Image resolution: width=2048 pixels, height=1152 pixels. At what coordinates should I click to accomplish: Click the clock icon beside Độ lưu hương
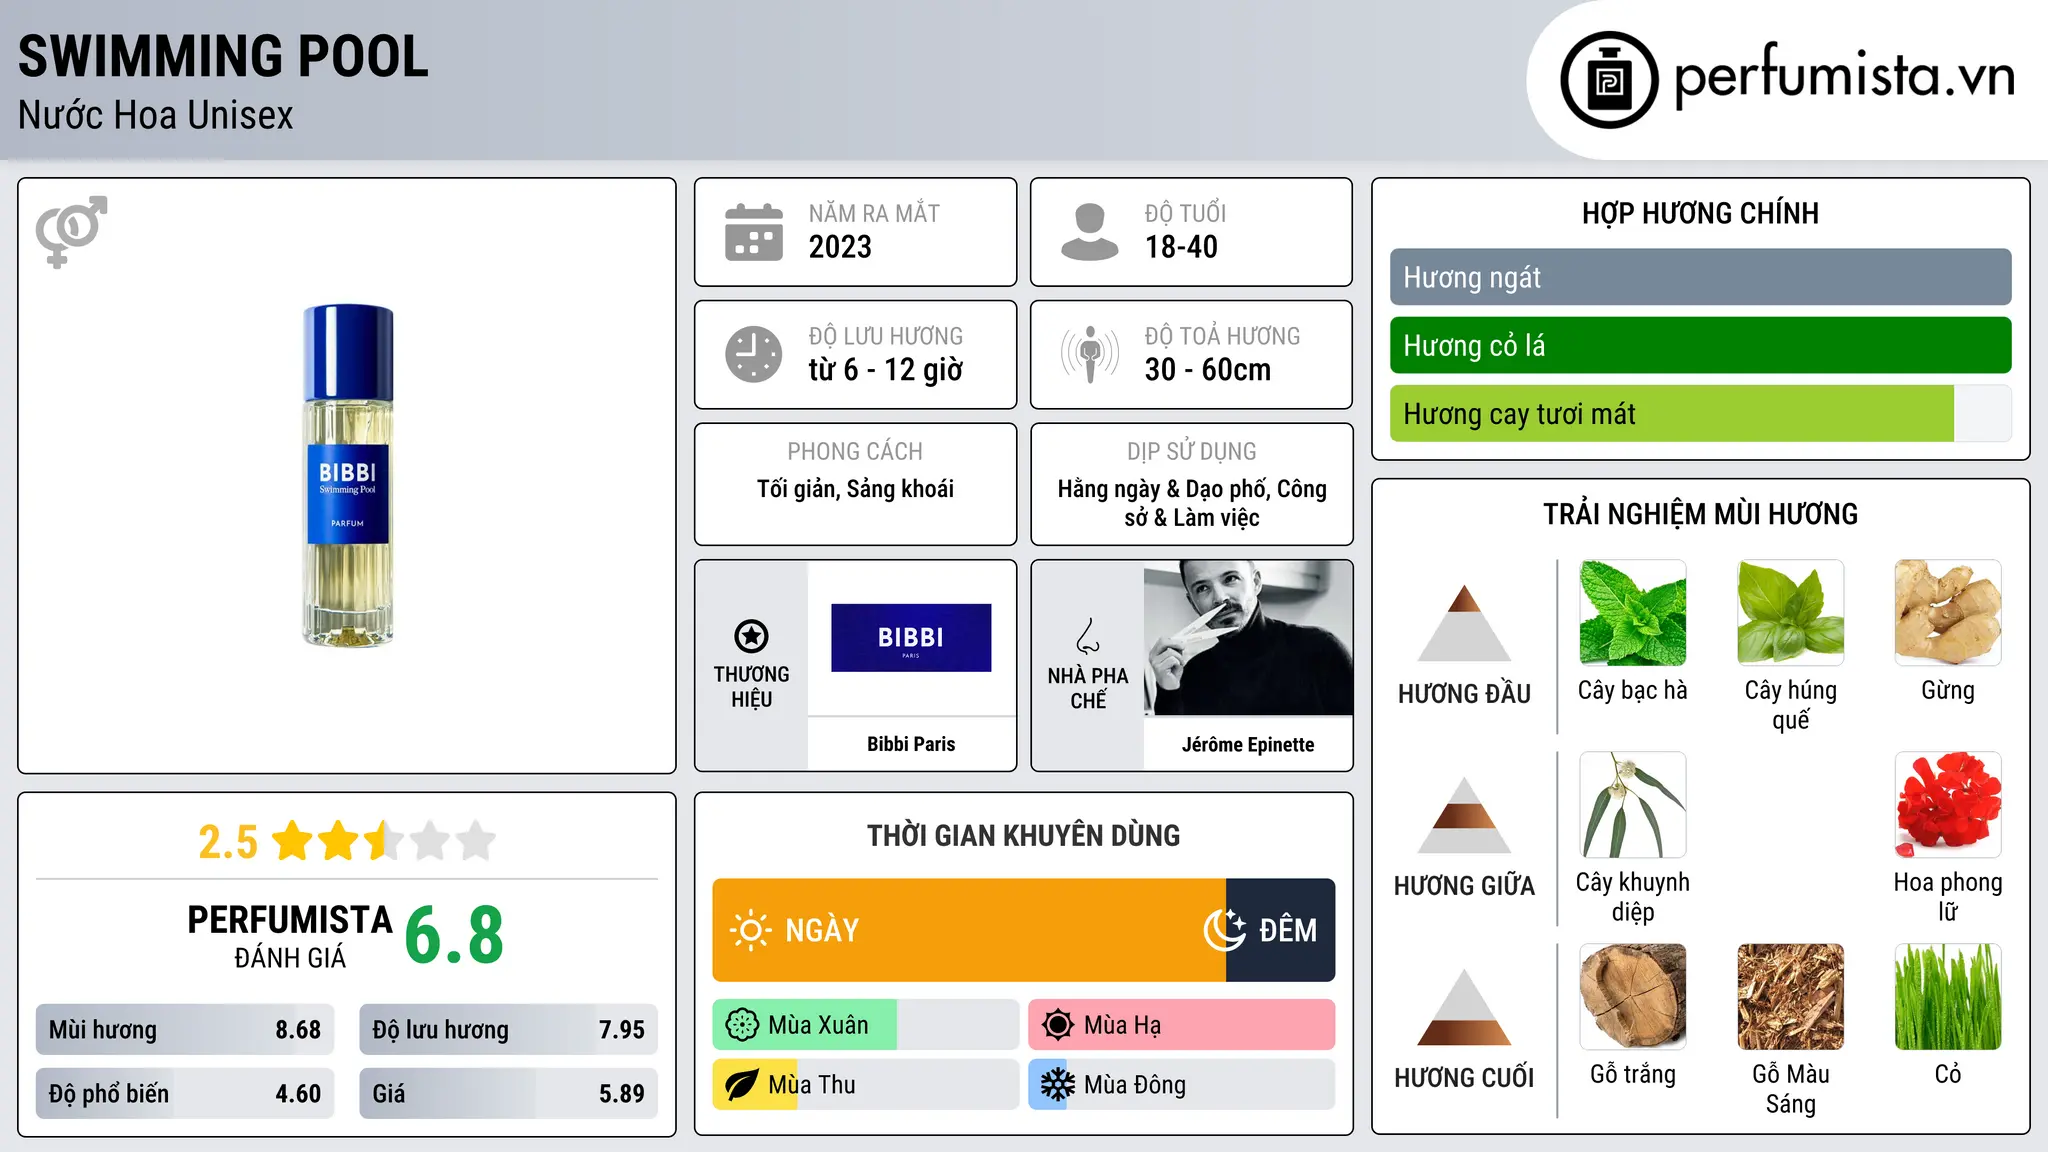[x=754, y=354]
